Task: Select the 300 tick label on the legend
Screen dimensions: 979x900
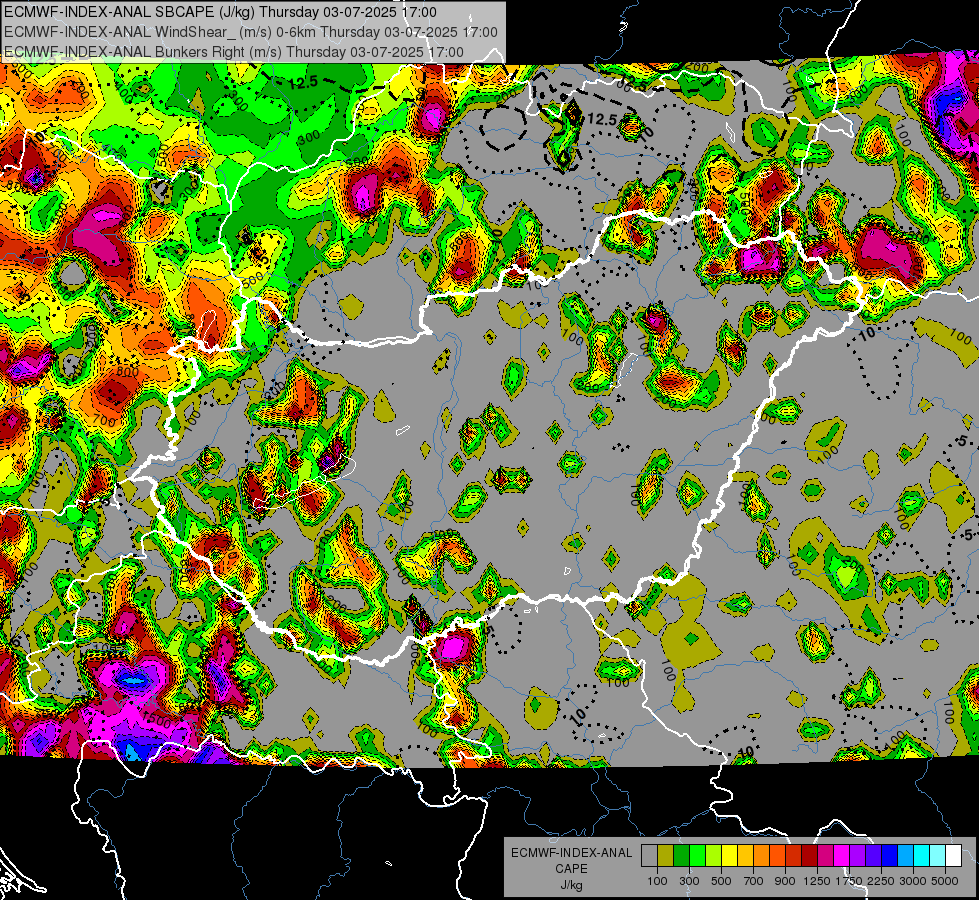Action: click(689, 881)
